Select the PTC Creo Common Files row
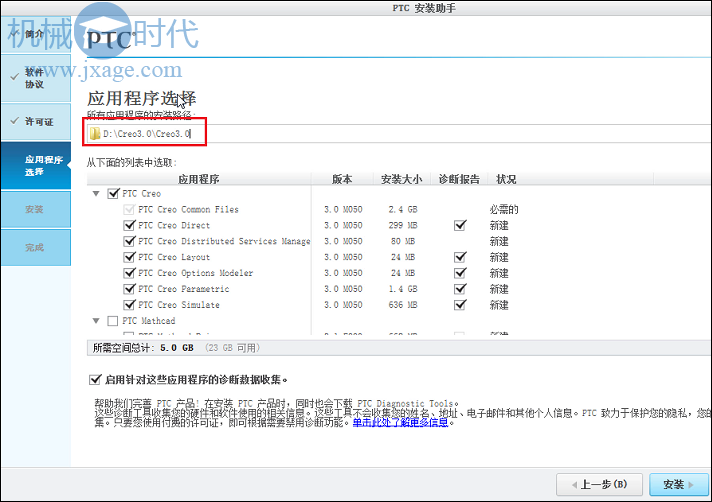 (188, 209)
